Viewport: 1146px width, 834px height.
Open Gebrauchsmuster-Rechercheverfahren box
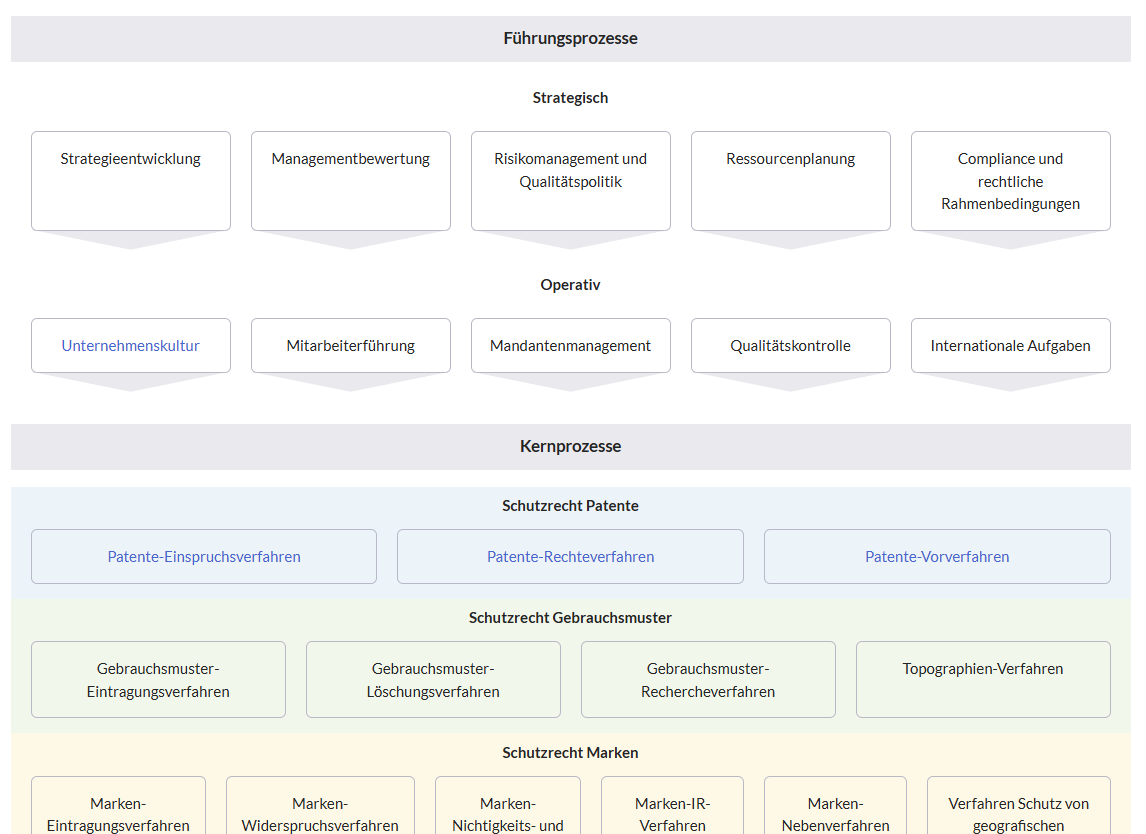point(708,680)
